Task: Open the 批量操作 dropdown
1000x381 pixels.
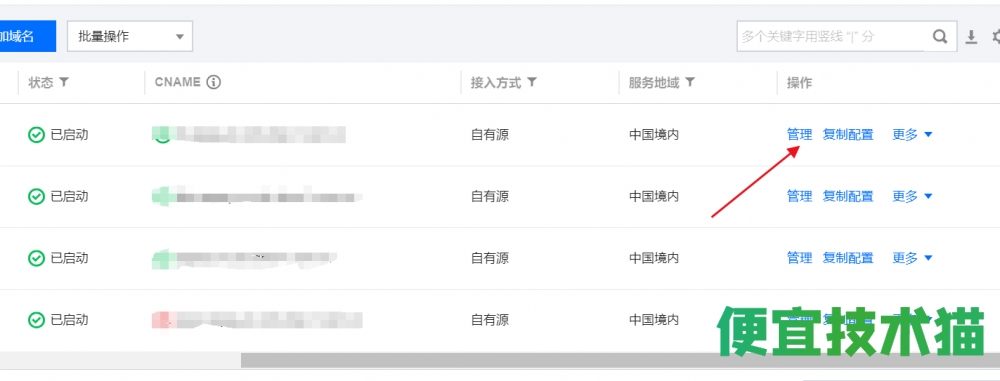Action: click(x=130, y=36)
